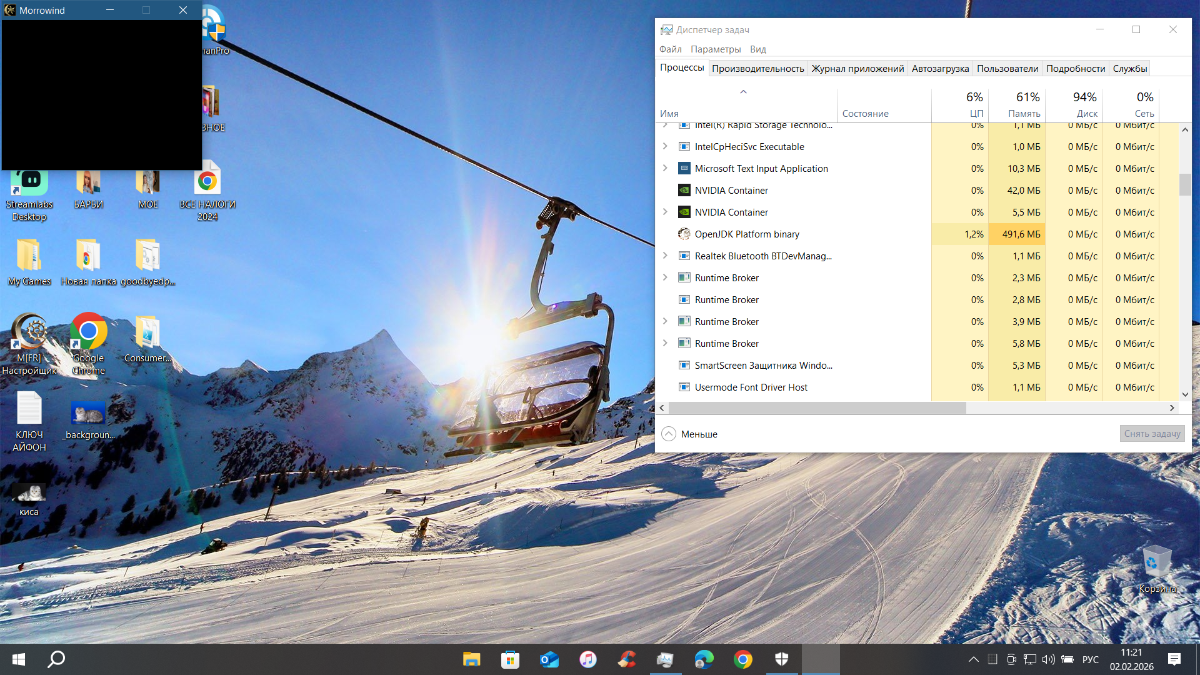
Task: Click the Снять задачу button
Action: [x=1152, y=434]
